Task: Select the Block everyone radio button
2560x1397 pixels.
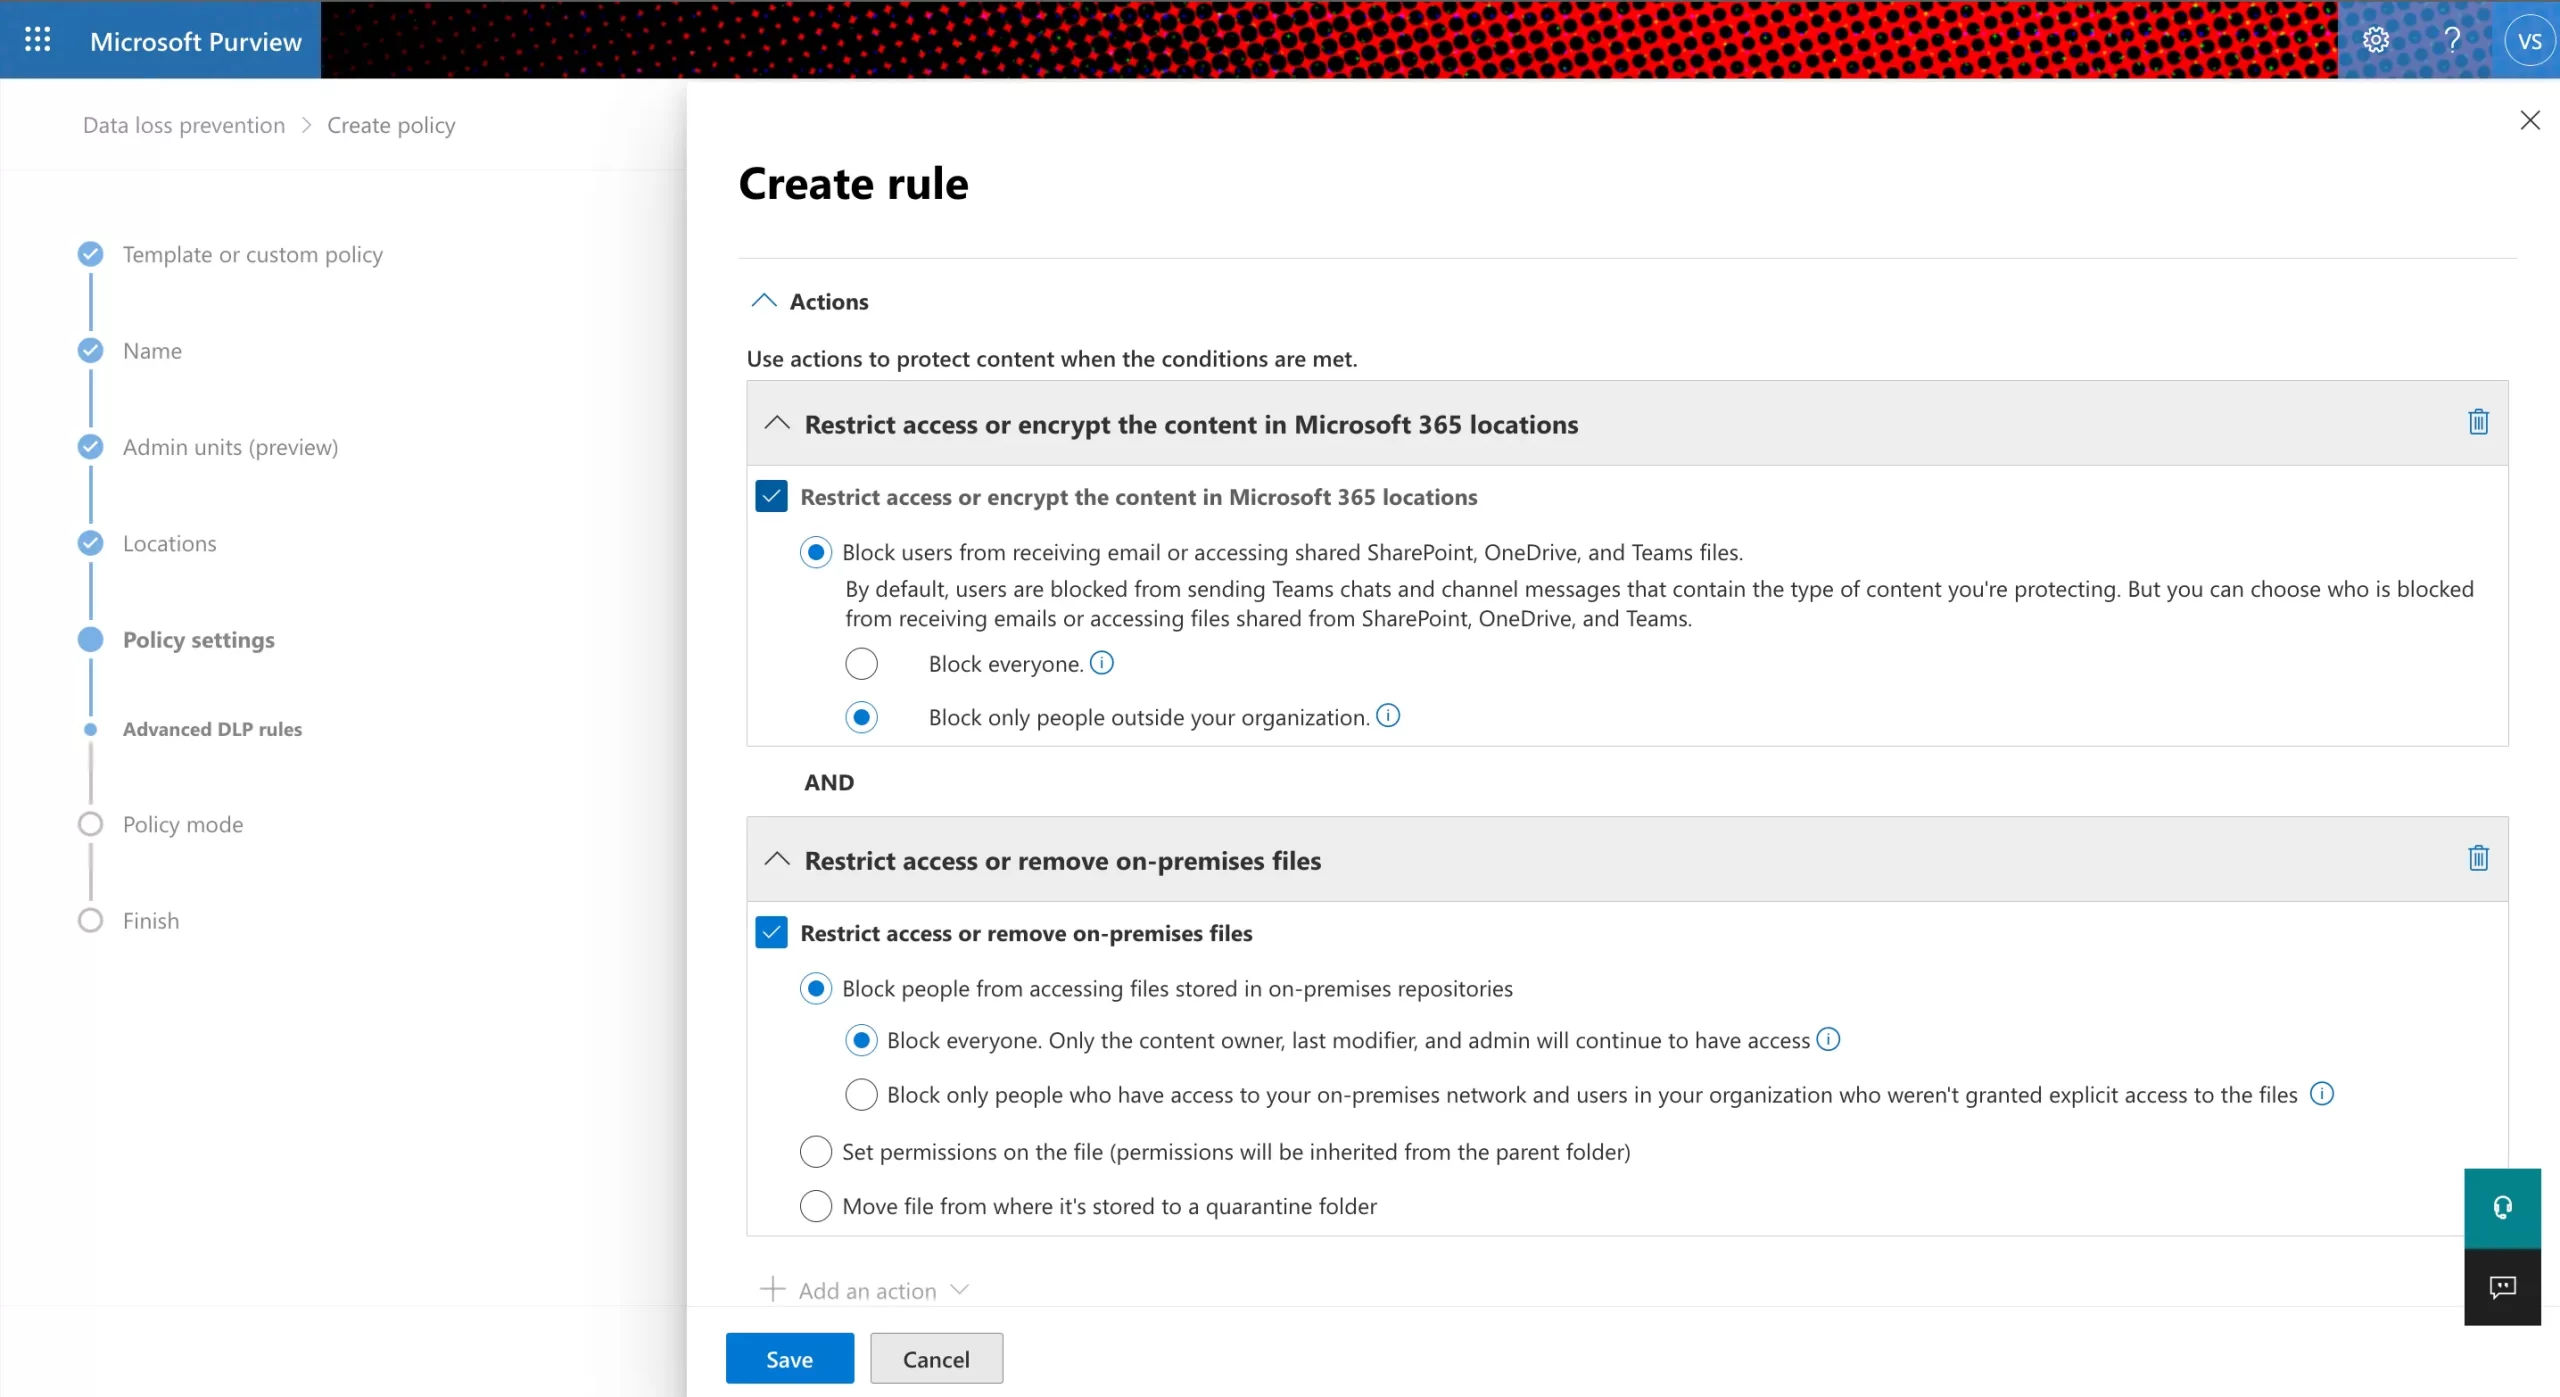Action: [861, 663]
